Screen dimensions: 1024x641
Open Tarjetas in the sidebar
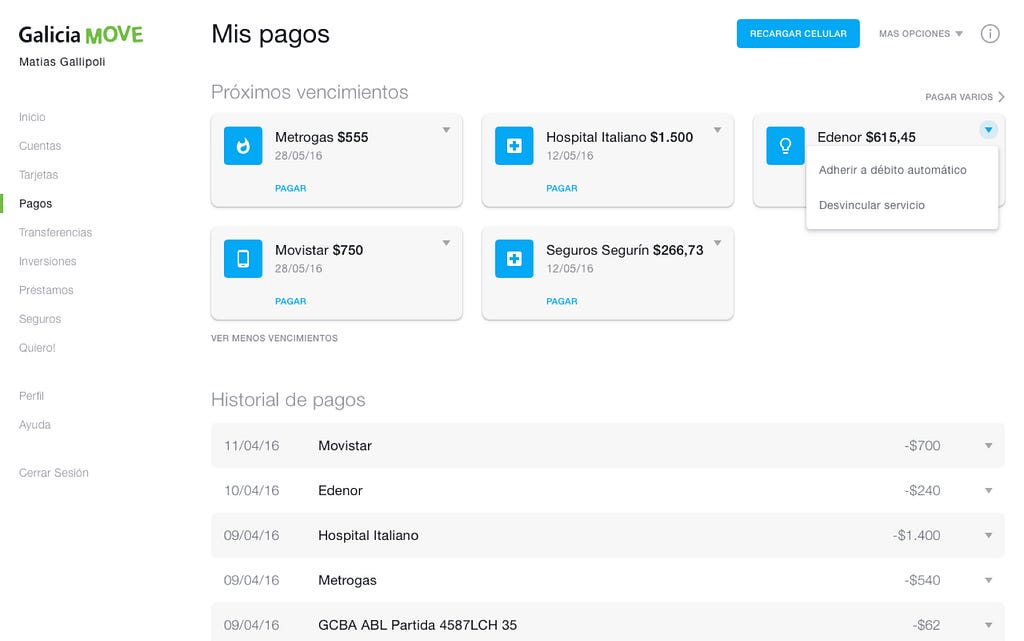tap(39, 174)
